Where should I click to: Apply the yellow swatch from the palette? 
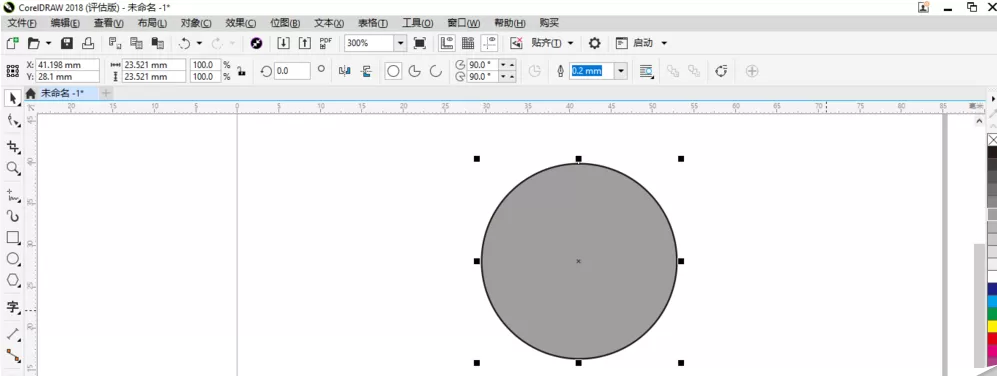coord(992,326)
